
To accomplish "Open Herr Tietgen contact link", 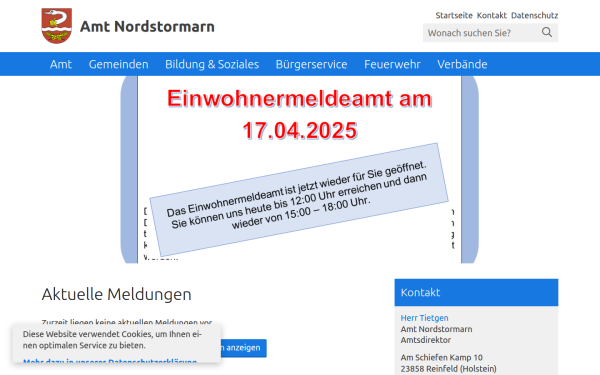I will point(424,318).
